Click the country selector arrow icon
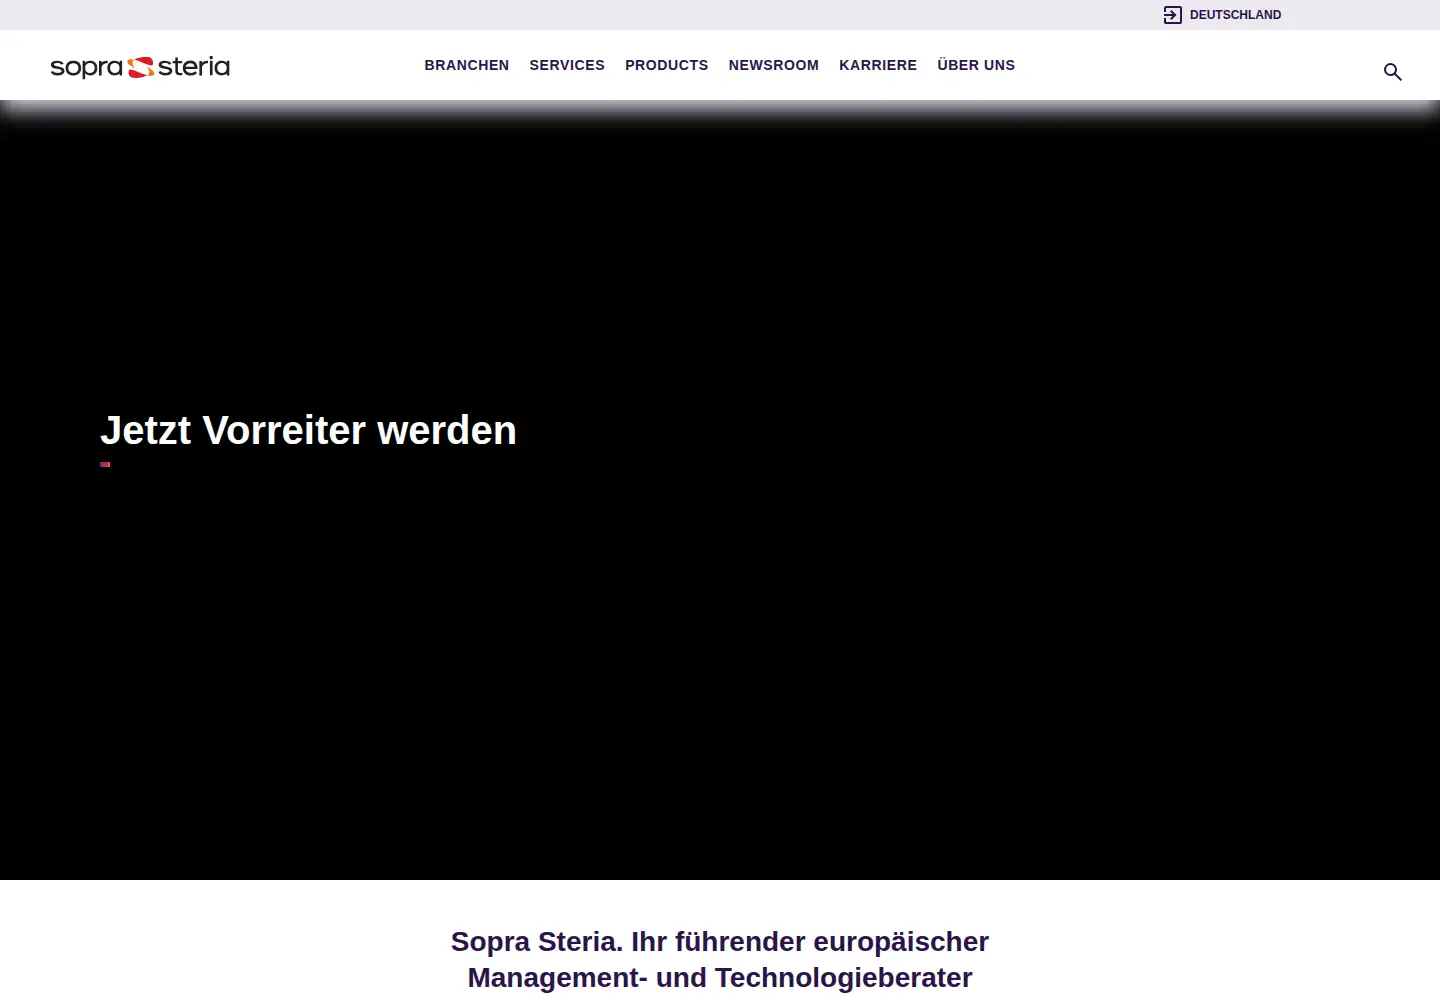Screen dimensions: 1440x1000 (1173, 15)
